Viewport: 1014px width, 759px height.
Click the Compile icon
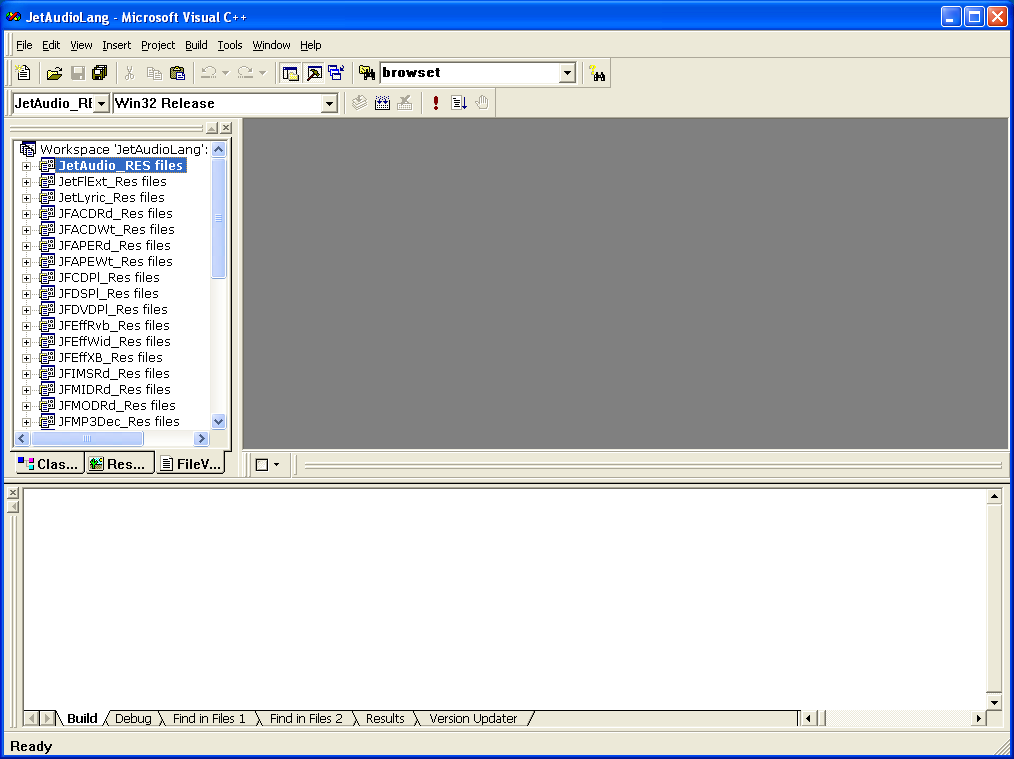[360, 103]
